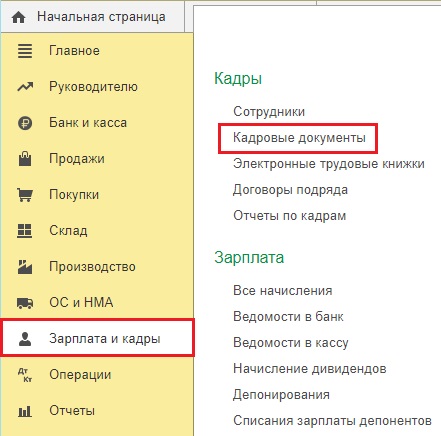Click the Дт/Кт icon for Операции

click(x=25, y=375)
